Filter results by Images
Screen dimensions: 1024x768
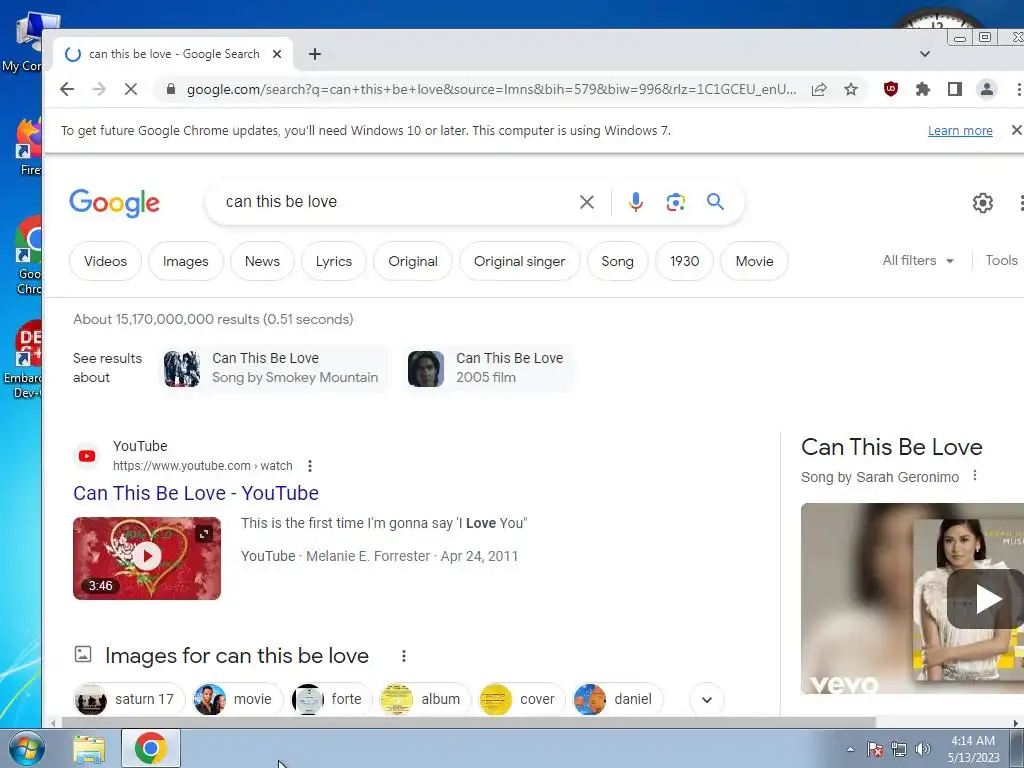[x=185, y=261]
